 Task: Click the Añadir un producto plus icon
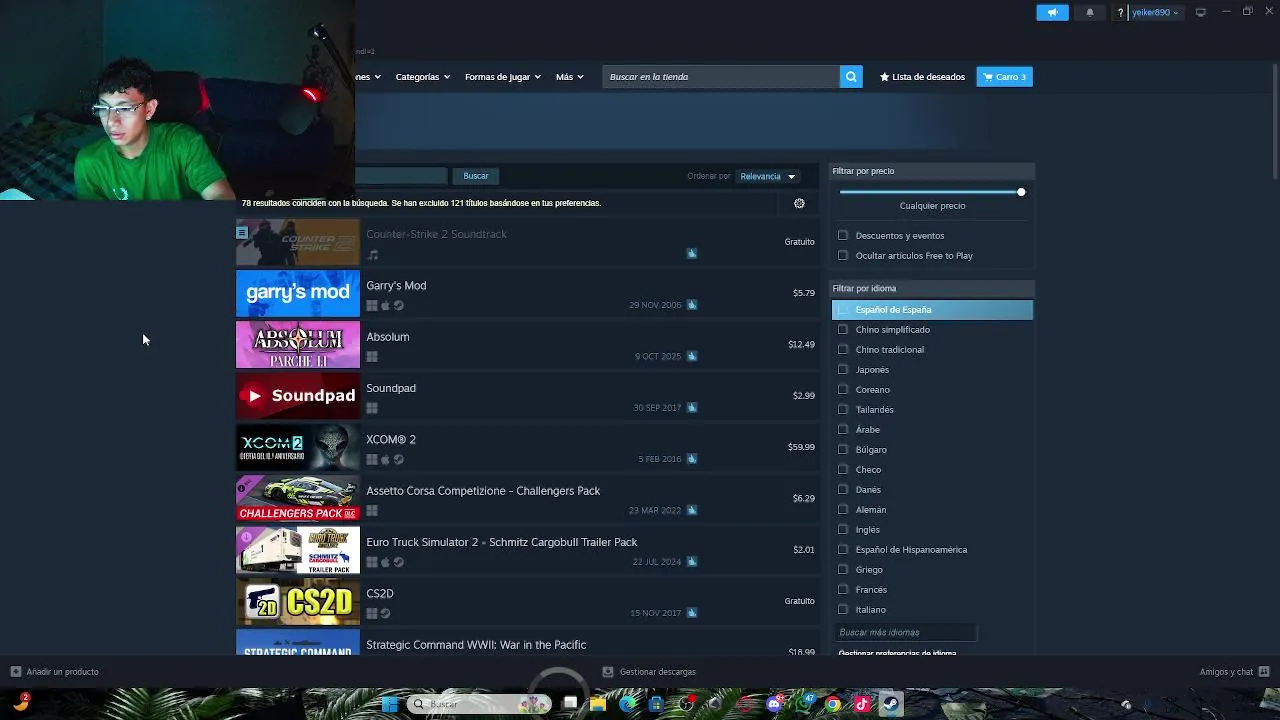tap(16, 672)
